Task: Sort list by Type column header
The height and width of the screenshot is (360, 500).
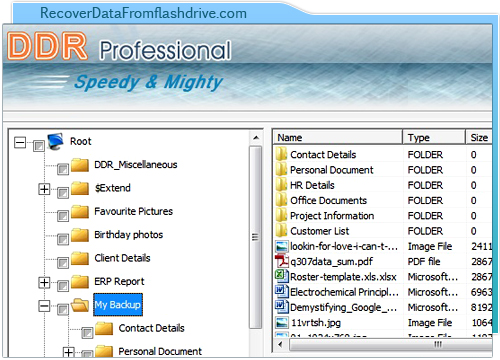Action: [x=434, y=137]
